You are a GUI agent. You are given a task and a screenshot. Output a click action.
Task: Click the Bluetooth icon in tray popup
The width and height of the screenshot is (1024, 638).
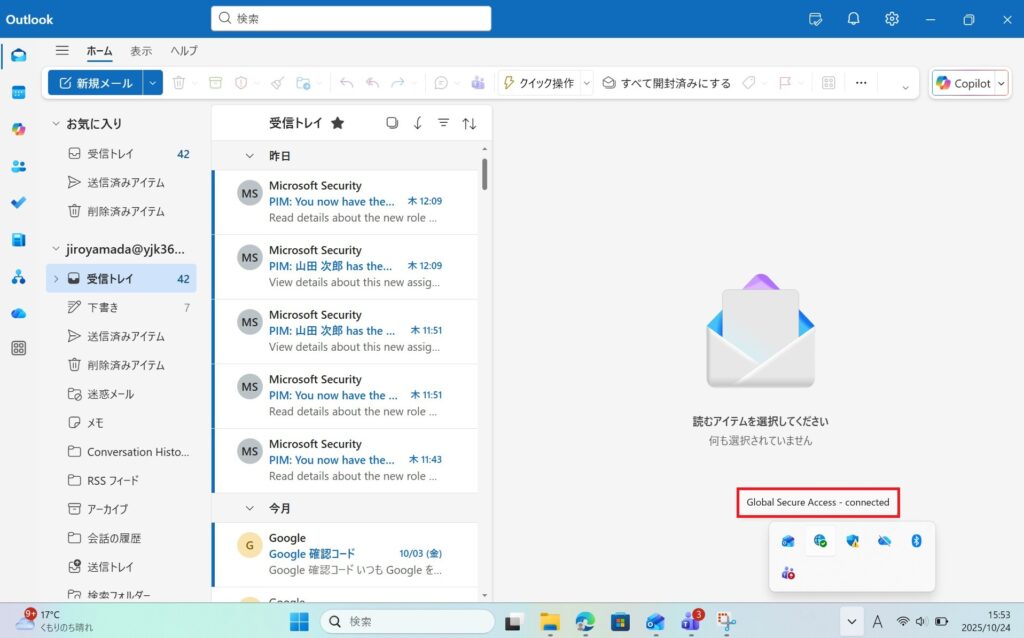point(915,541)
